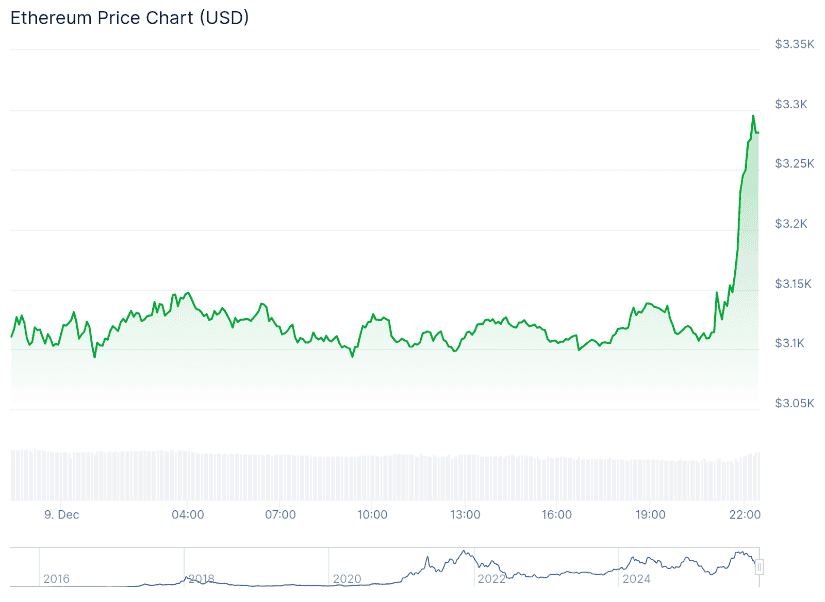The height and width of the screenshot is (602, 825).
Task: Click the 2024 label in the navigator
Action: [636, 578]
